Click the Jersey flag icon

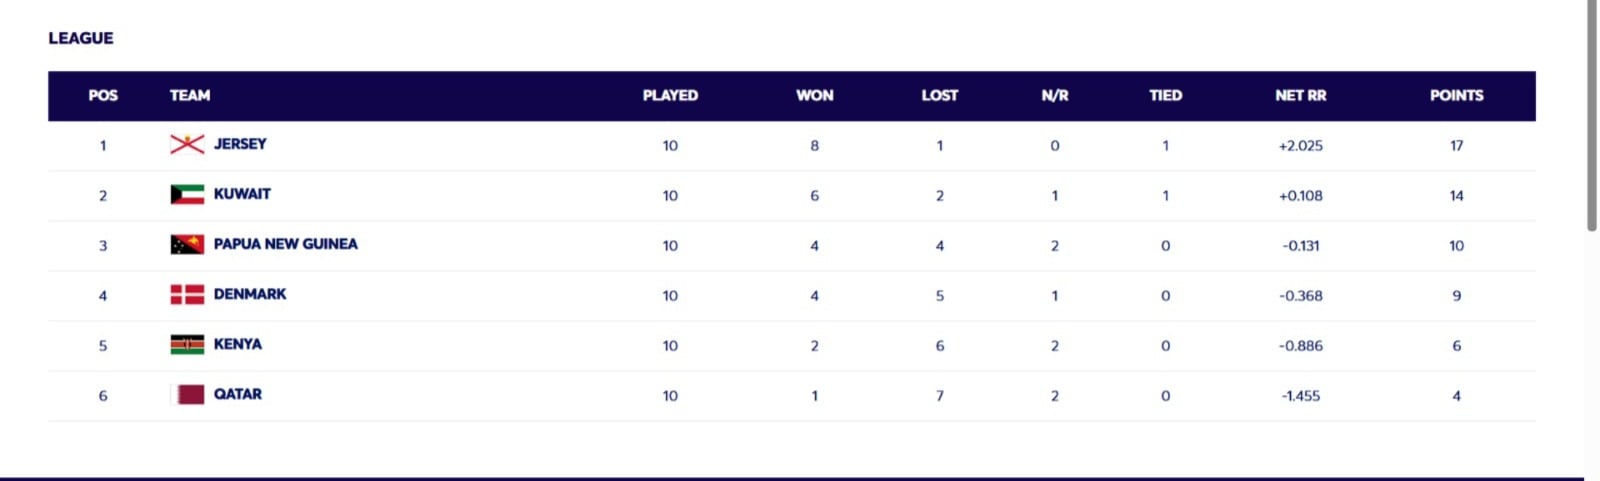pyautogui.click(x=187, y=144)
